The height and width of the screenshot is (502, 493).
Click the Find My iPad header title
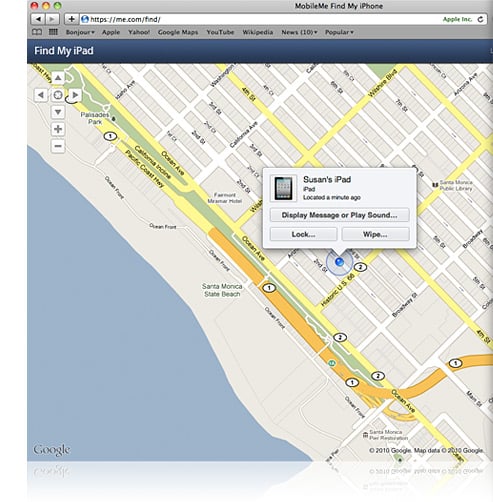(64, 51)
